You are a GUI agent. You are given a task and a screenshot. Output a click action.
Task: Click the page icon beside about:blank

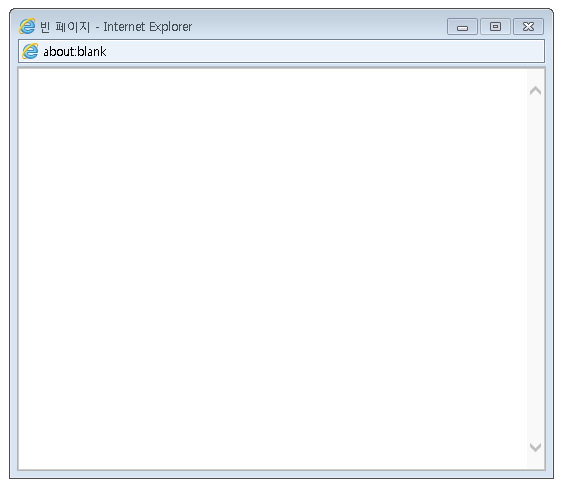point(30,51)
